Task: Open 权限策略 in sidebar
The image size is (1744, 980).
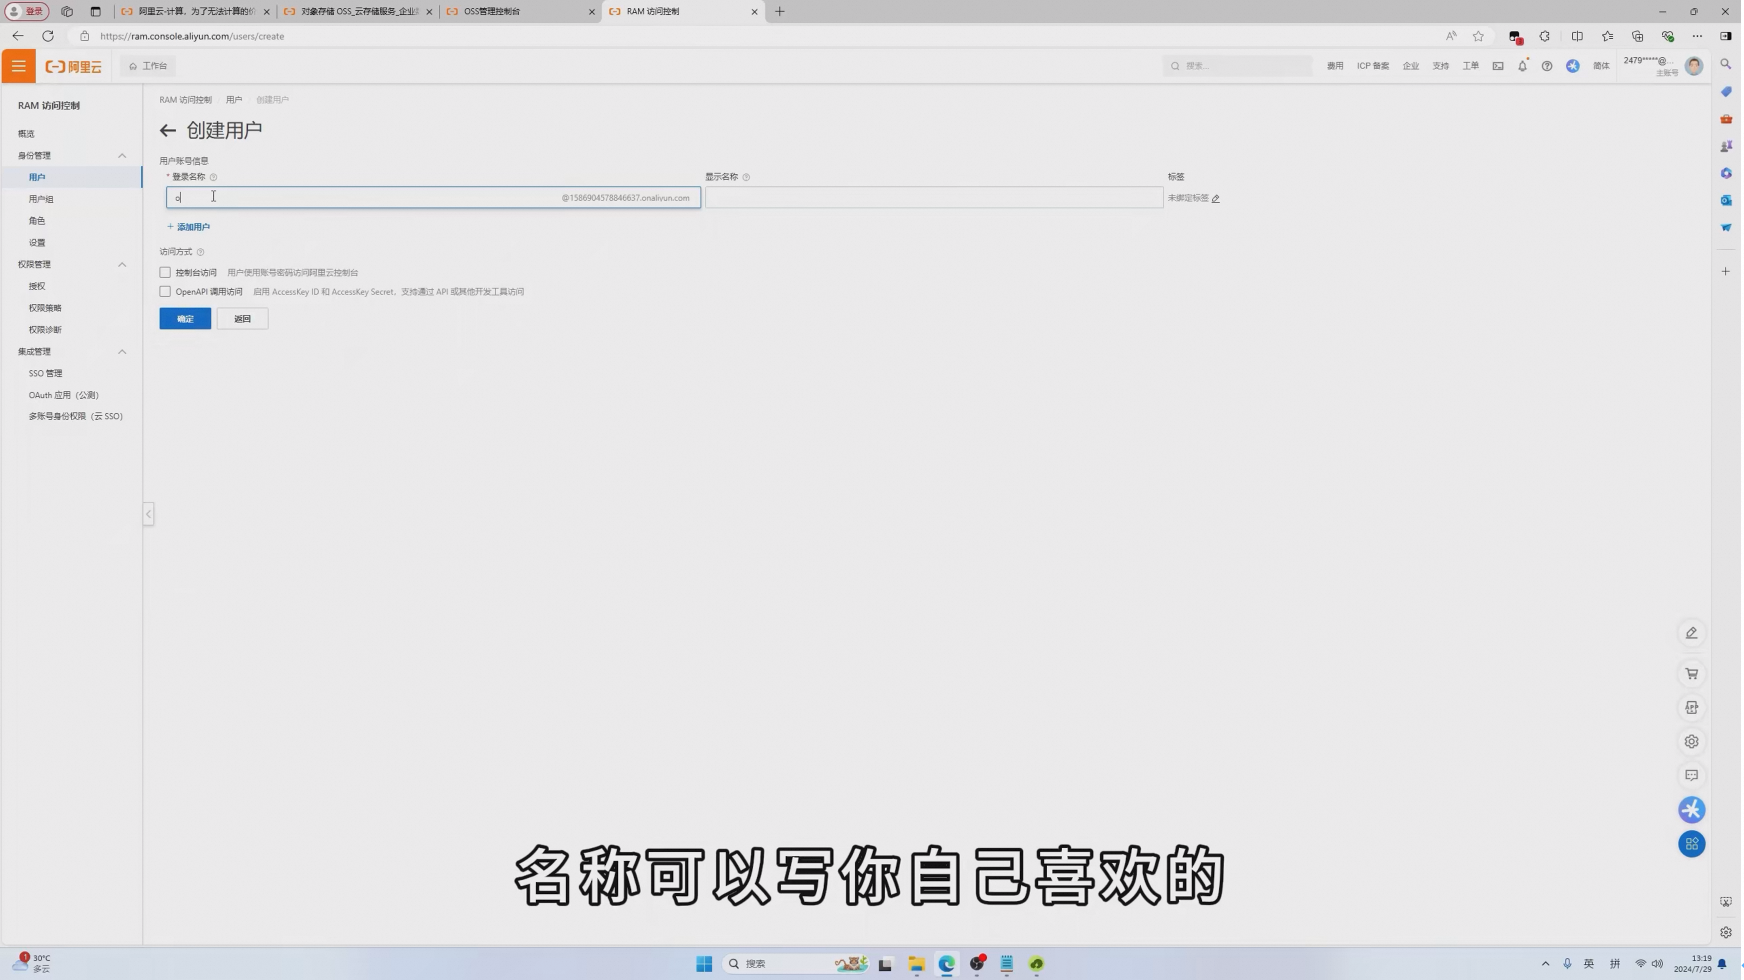Action: pyautogui.click(x=45, y=308)
